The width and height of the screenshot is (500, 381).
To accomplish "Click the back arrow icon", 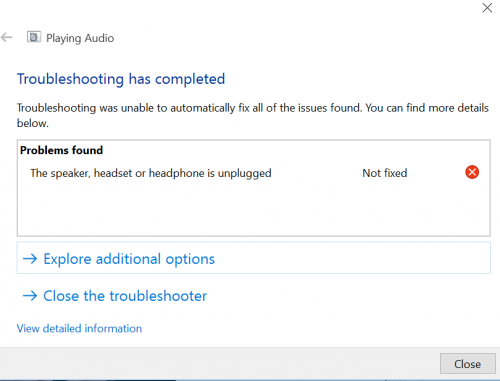I will tap(7, 38).
